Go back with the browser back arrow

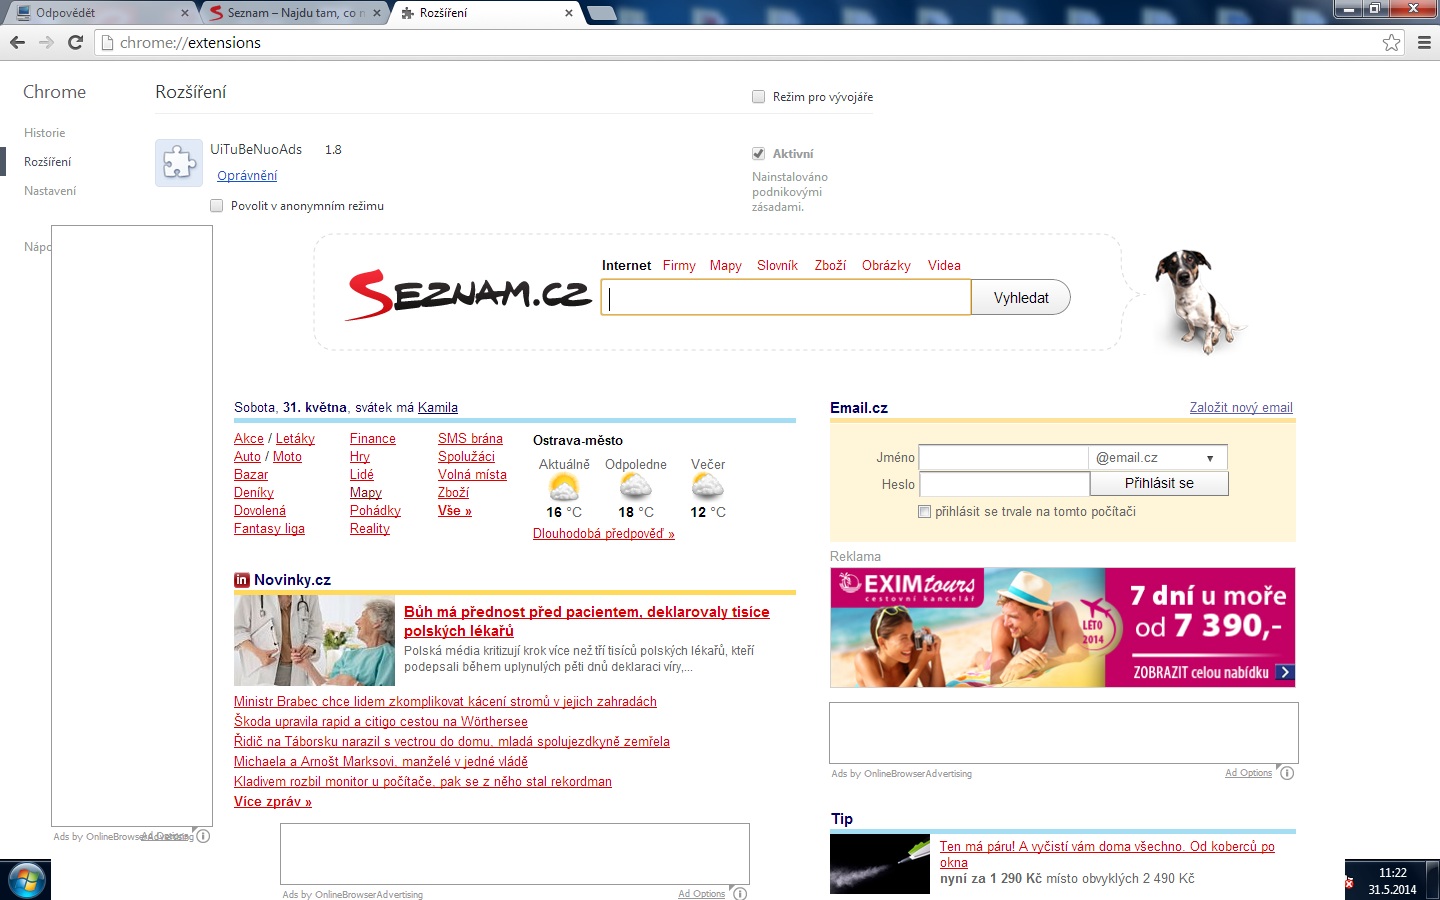(x=17, y=42)
